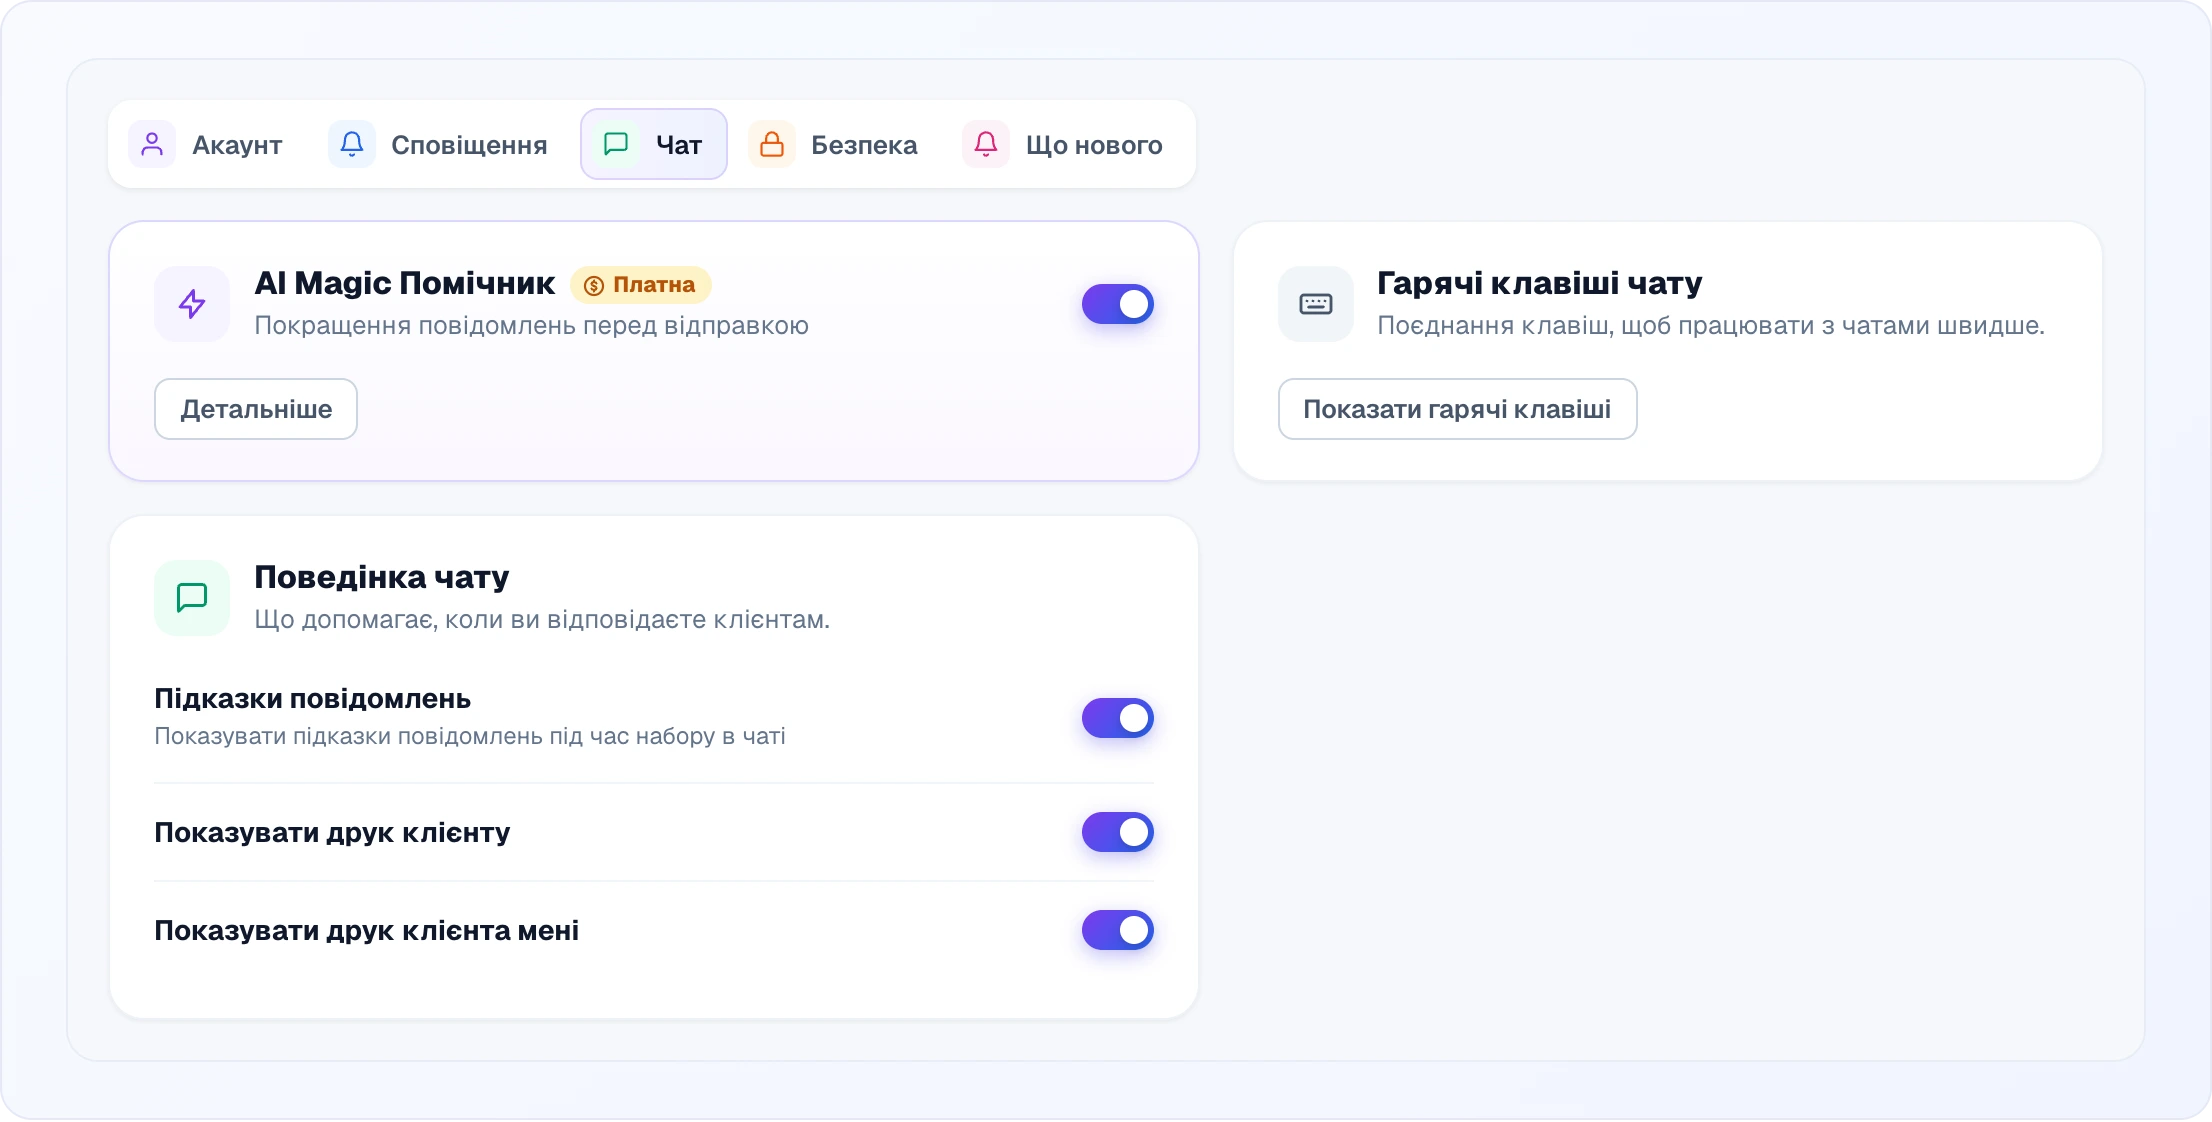The height and width of the screenshot is (1122, 2212).
Task: Go to the Безпека tab
Action: tap(834, 145)
